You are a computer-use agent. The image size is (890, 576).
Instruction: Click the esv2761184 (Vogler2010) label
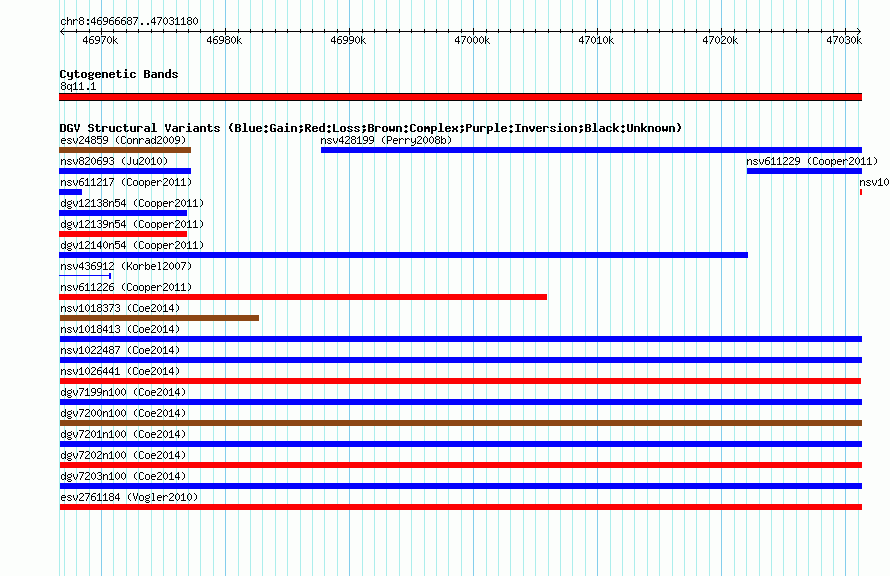click(129, 497)
